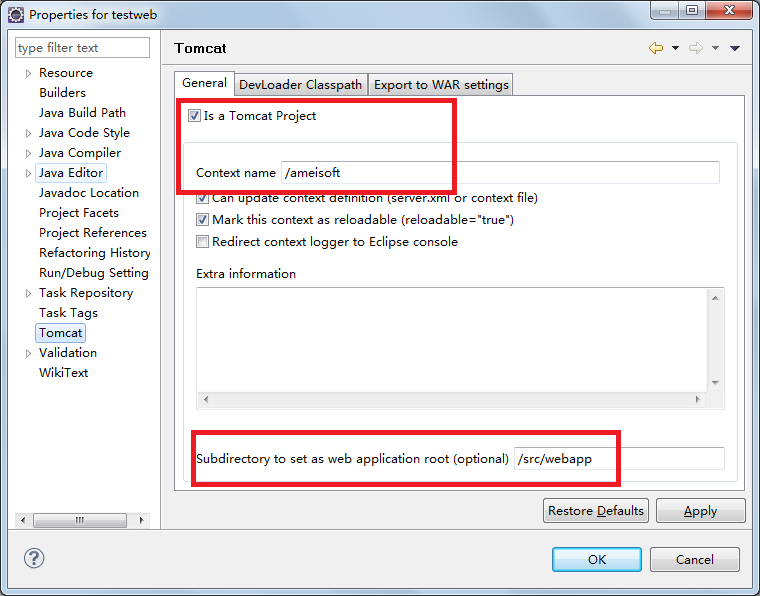
Task: Open the forward history dropdown arrow
Action: coord(715,48)
